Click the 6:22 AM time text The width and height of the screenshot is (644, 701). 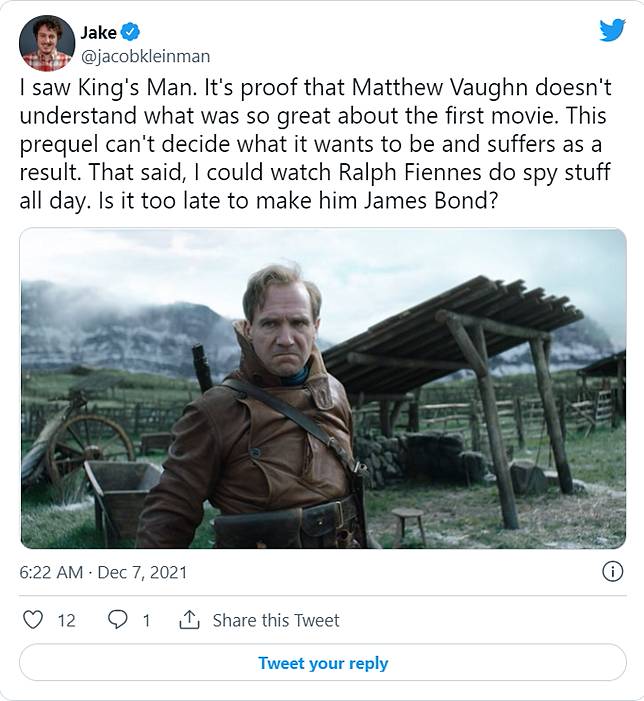(x=51, y=573)
